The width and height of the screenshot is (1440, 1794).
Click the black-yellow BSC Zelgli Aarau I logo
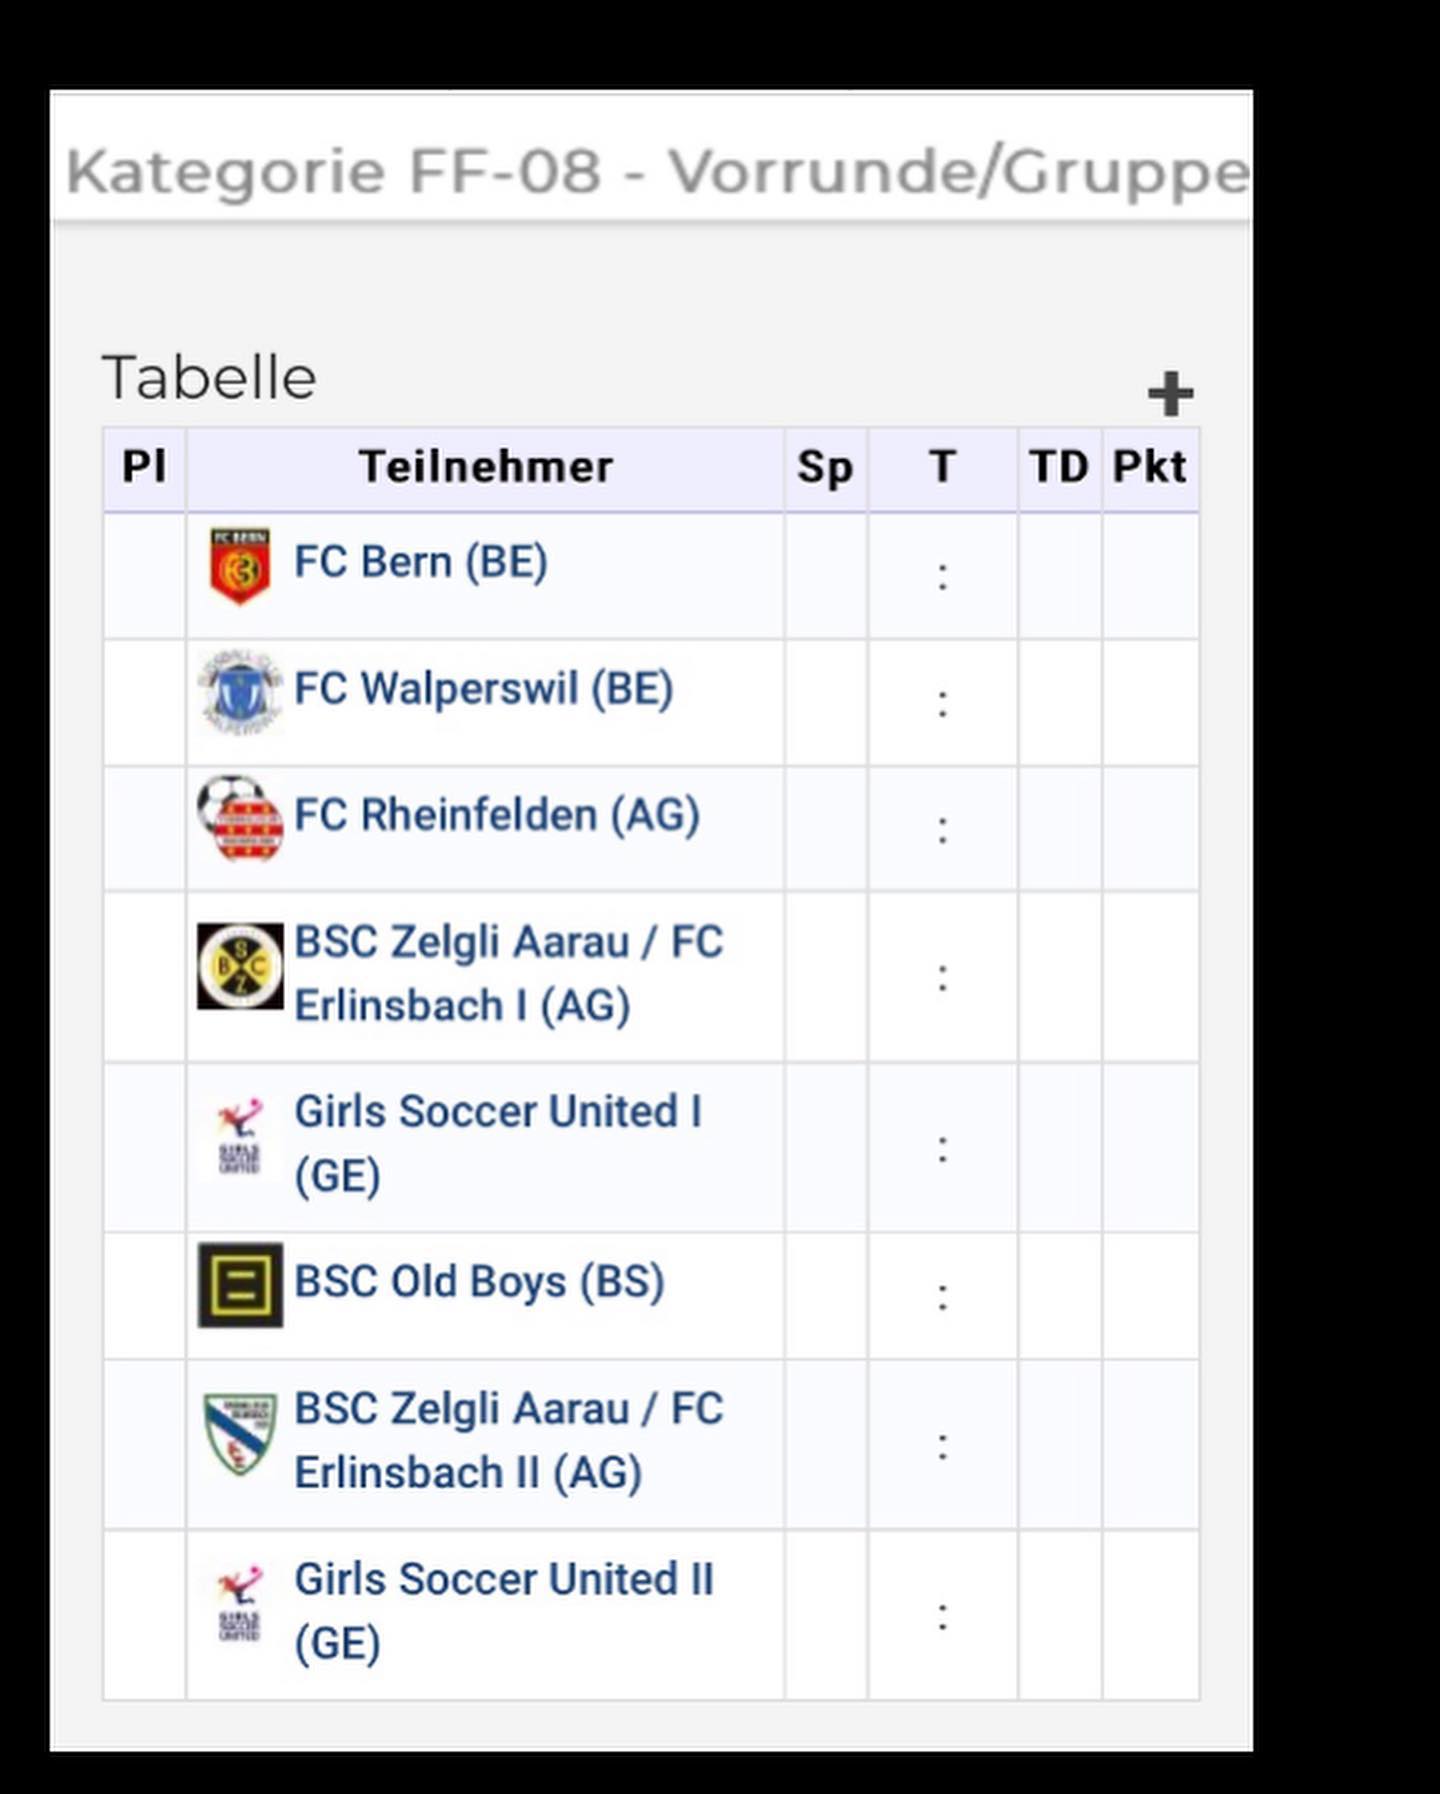tap(240, 966)
